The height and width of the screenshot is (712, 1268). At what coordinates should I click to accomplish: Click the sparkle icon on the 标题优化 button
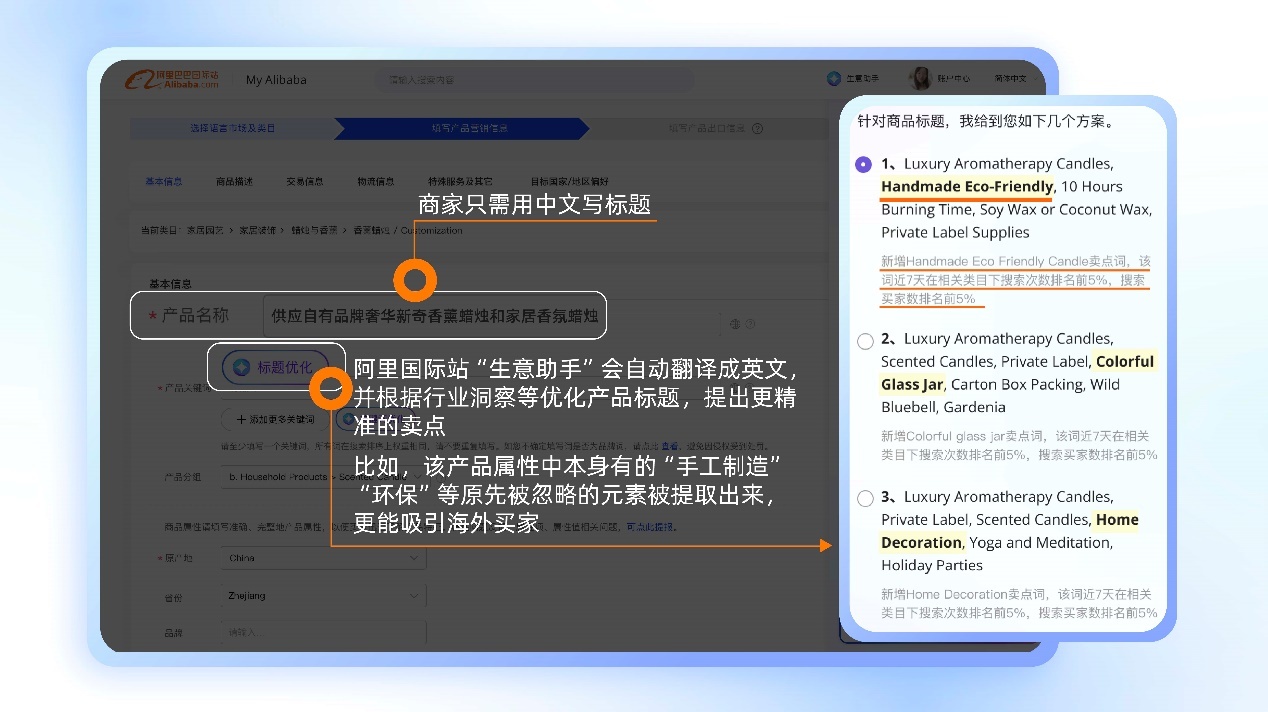(241, 368)
